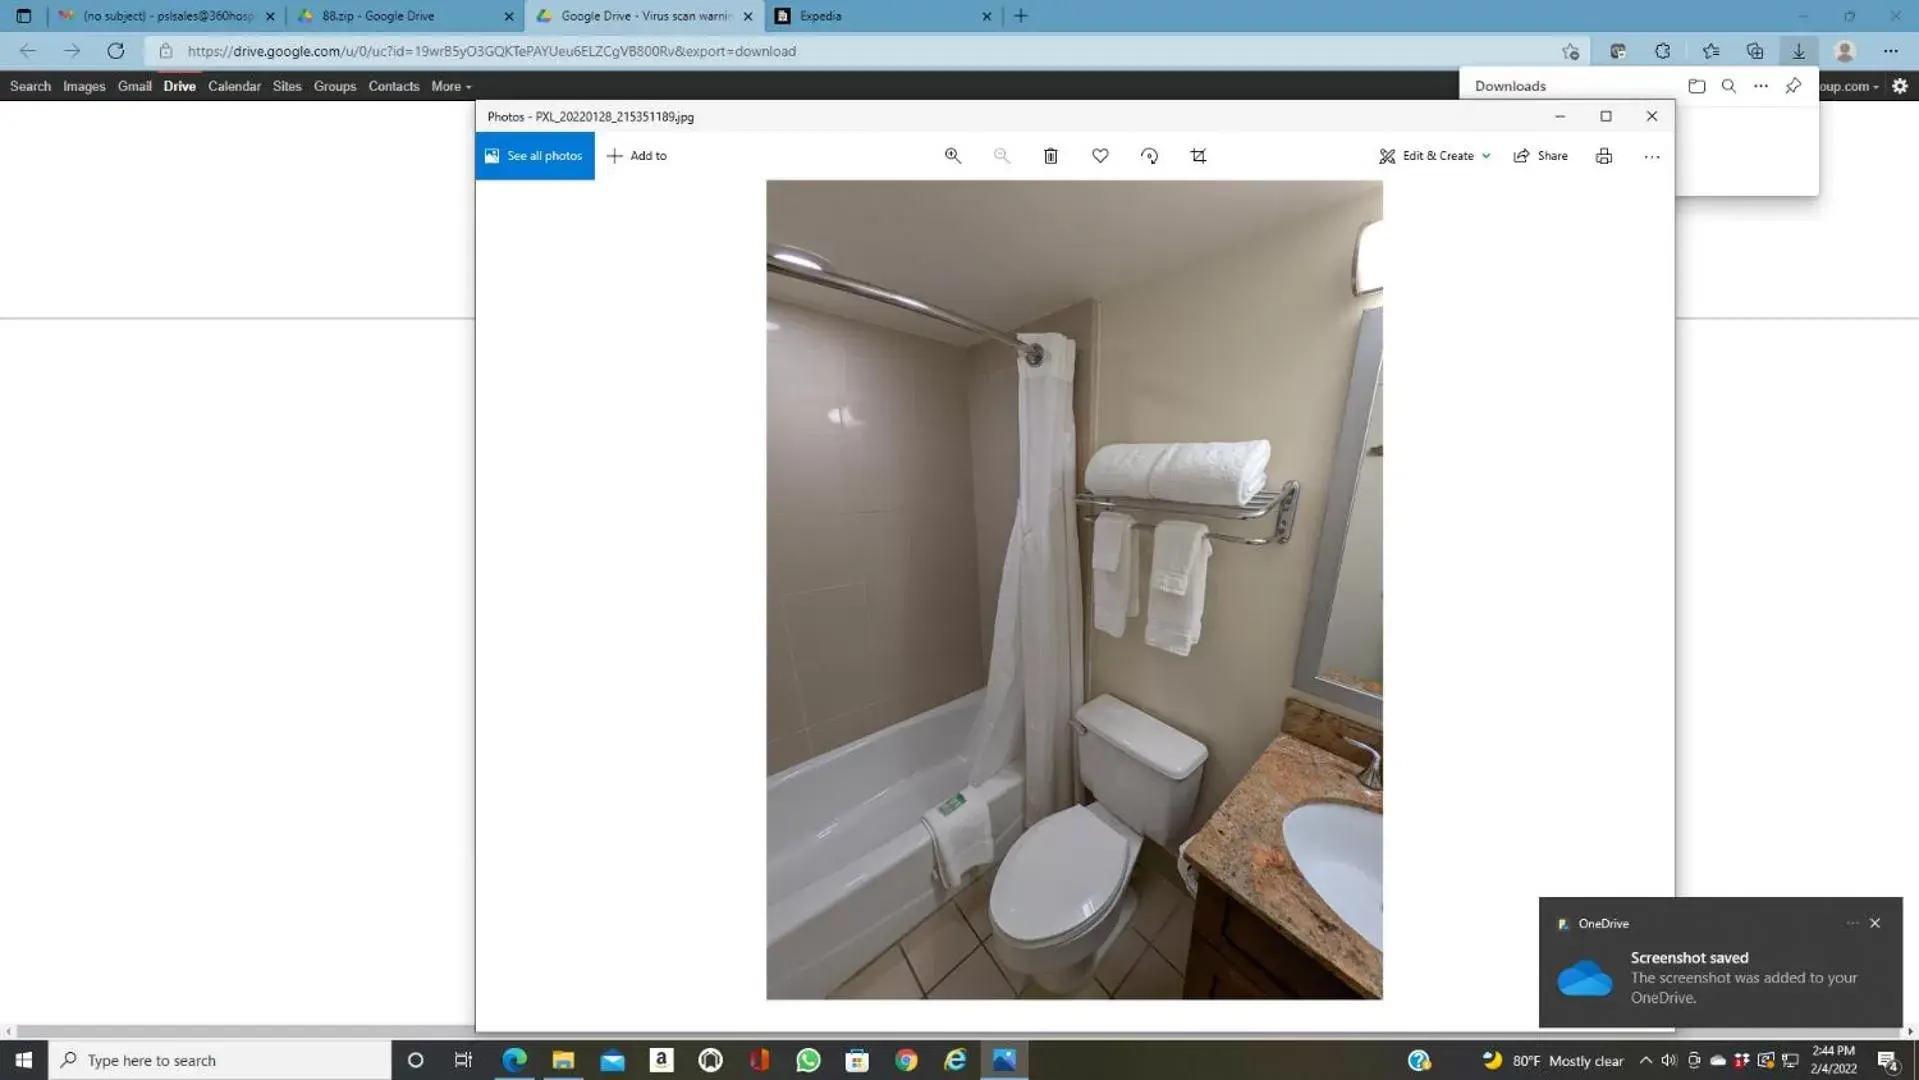Click the Share button

tap(1540, 156)
